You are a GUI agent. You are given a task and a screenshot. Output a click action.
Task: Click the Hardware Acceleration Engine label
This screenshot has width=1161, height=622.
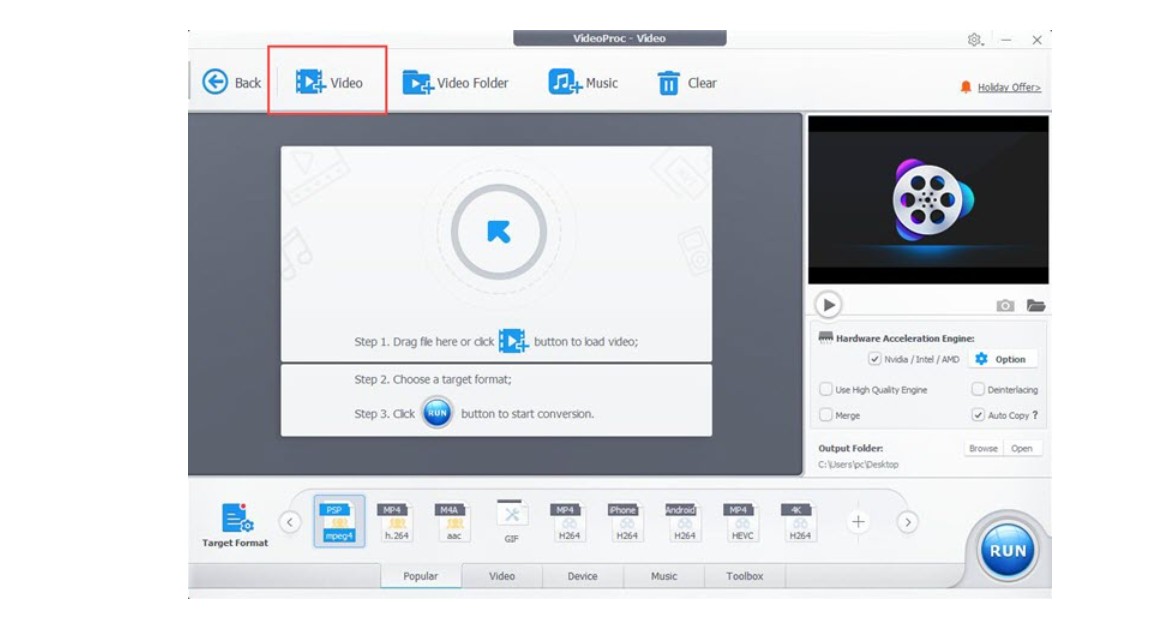905,338
